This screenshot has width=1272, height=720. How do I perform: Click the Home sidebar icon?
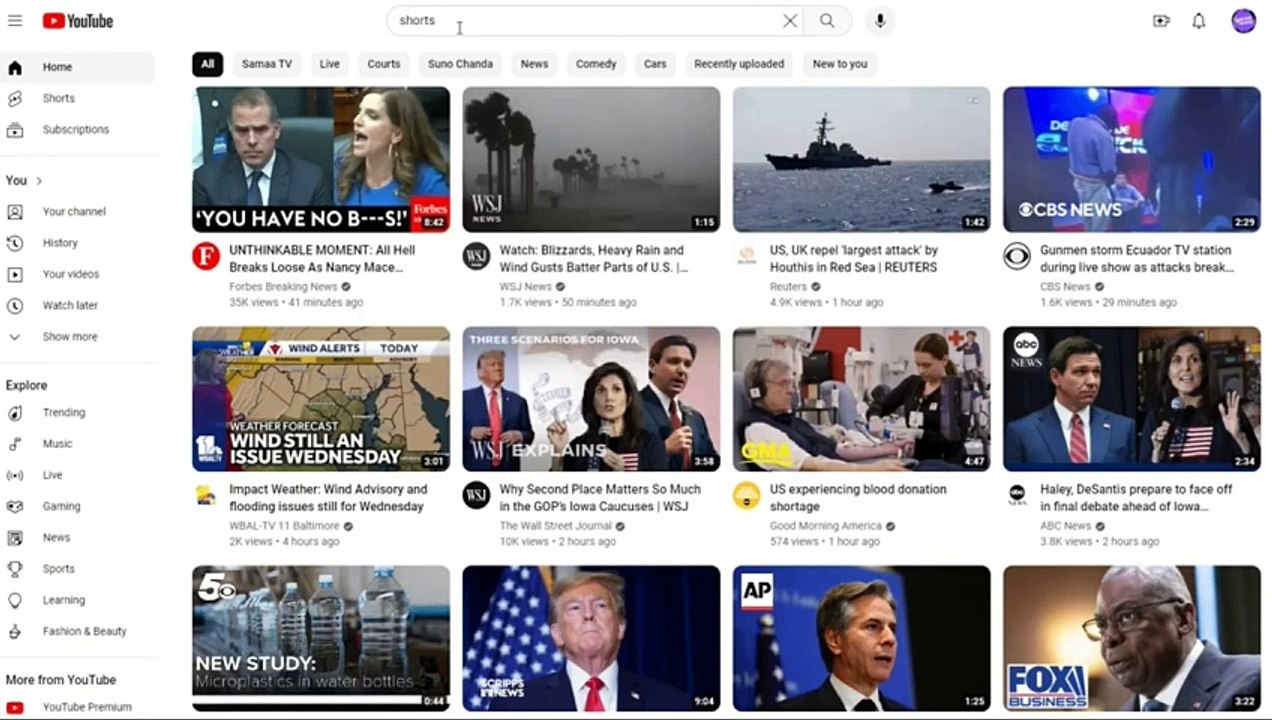15,67
